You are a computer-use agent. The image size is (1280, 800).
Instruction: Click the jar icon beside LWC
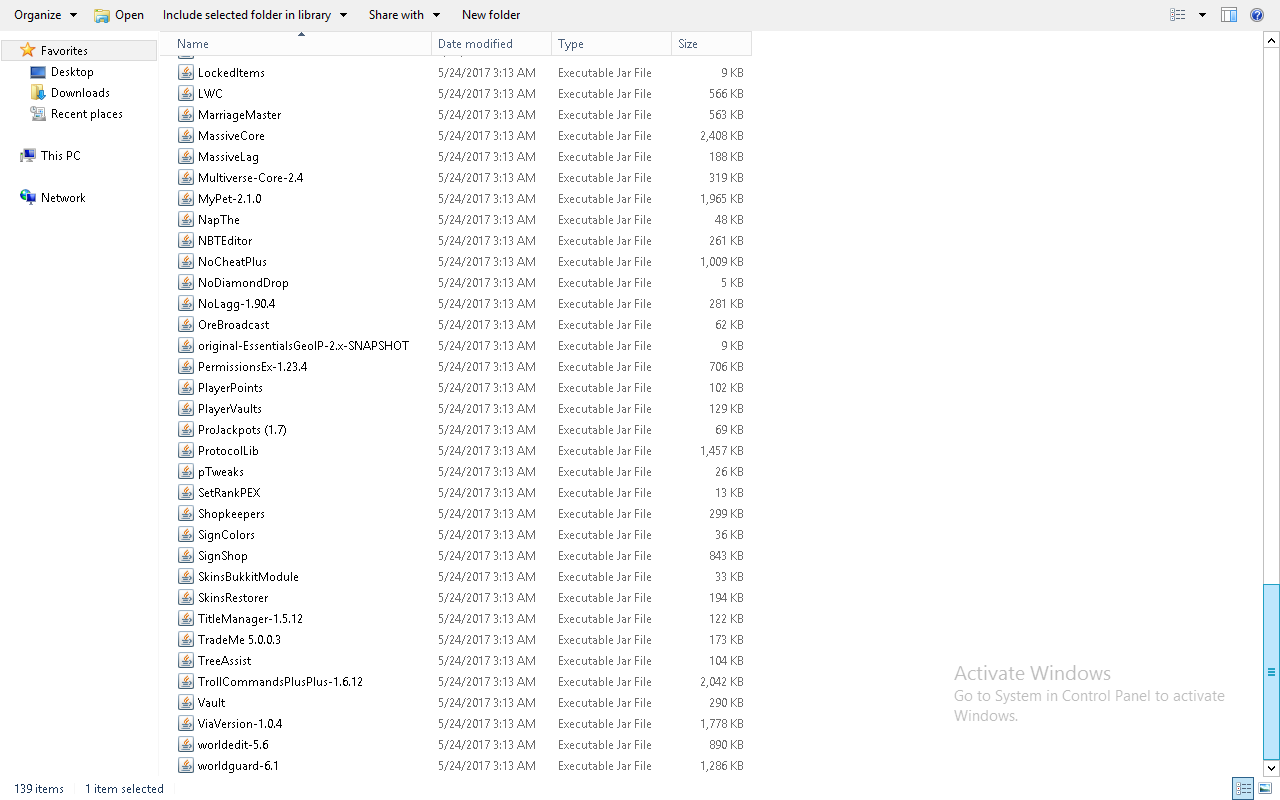tap(186, 94)
